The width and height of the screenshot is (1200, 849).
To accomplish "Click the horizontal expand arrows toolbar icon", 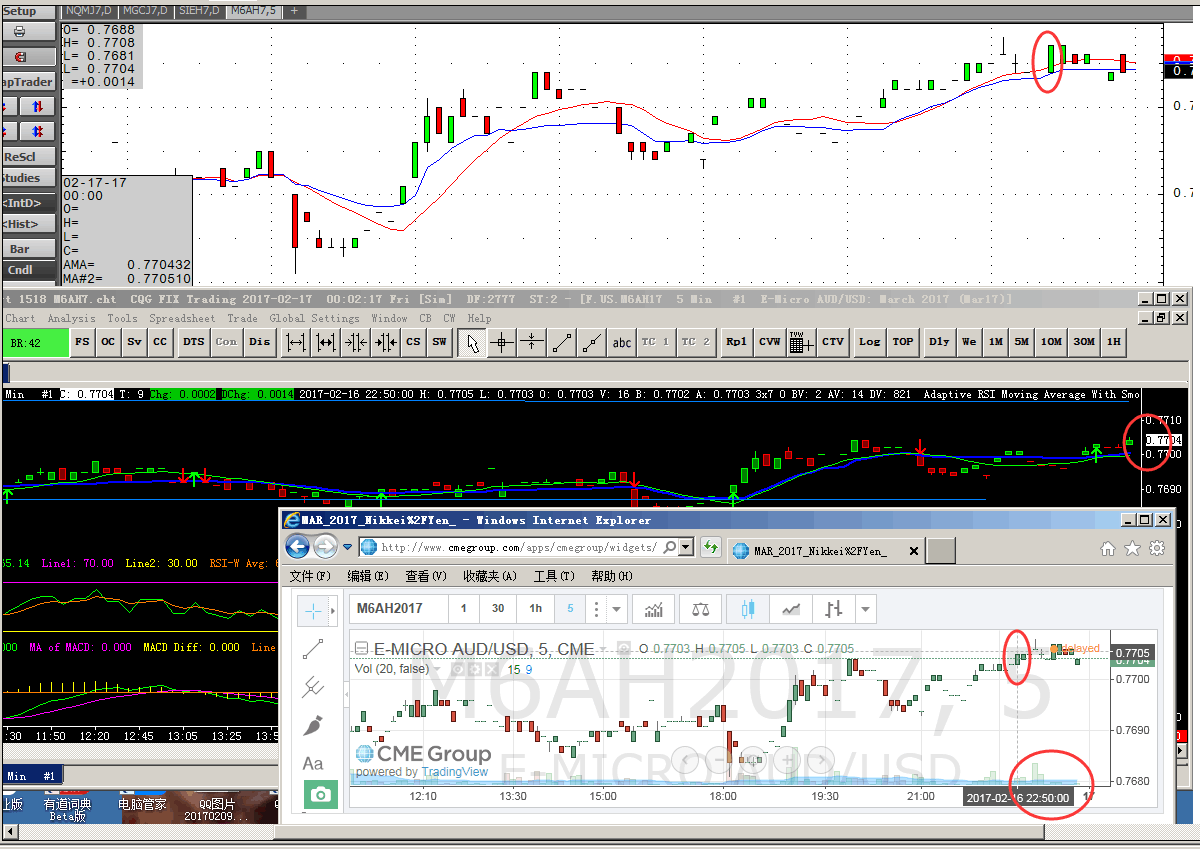I will (296, 342).
